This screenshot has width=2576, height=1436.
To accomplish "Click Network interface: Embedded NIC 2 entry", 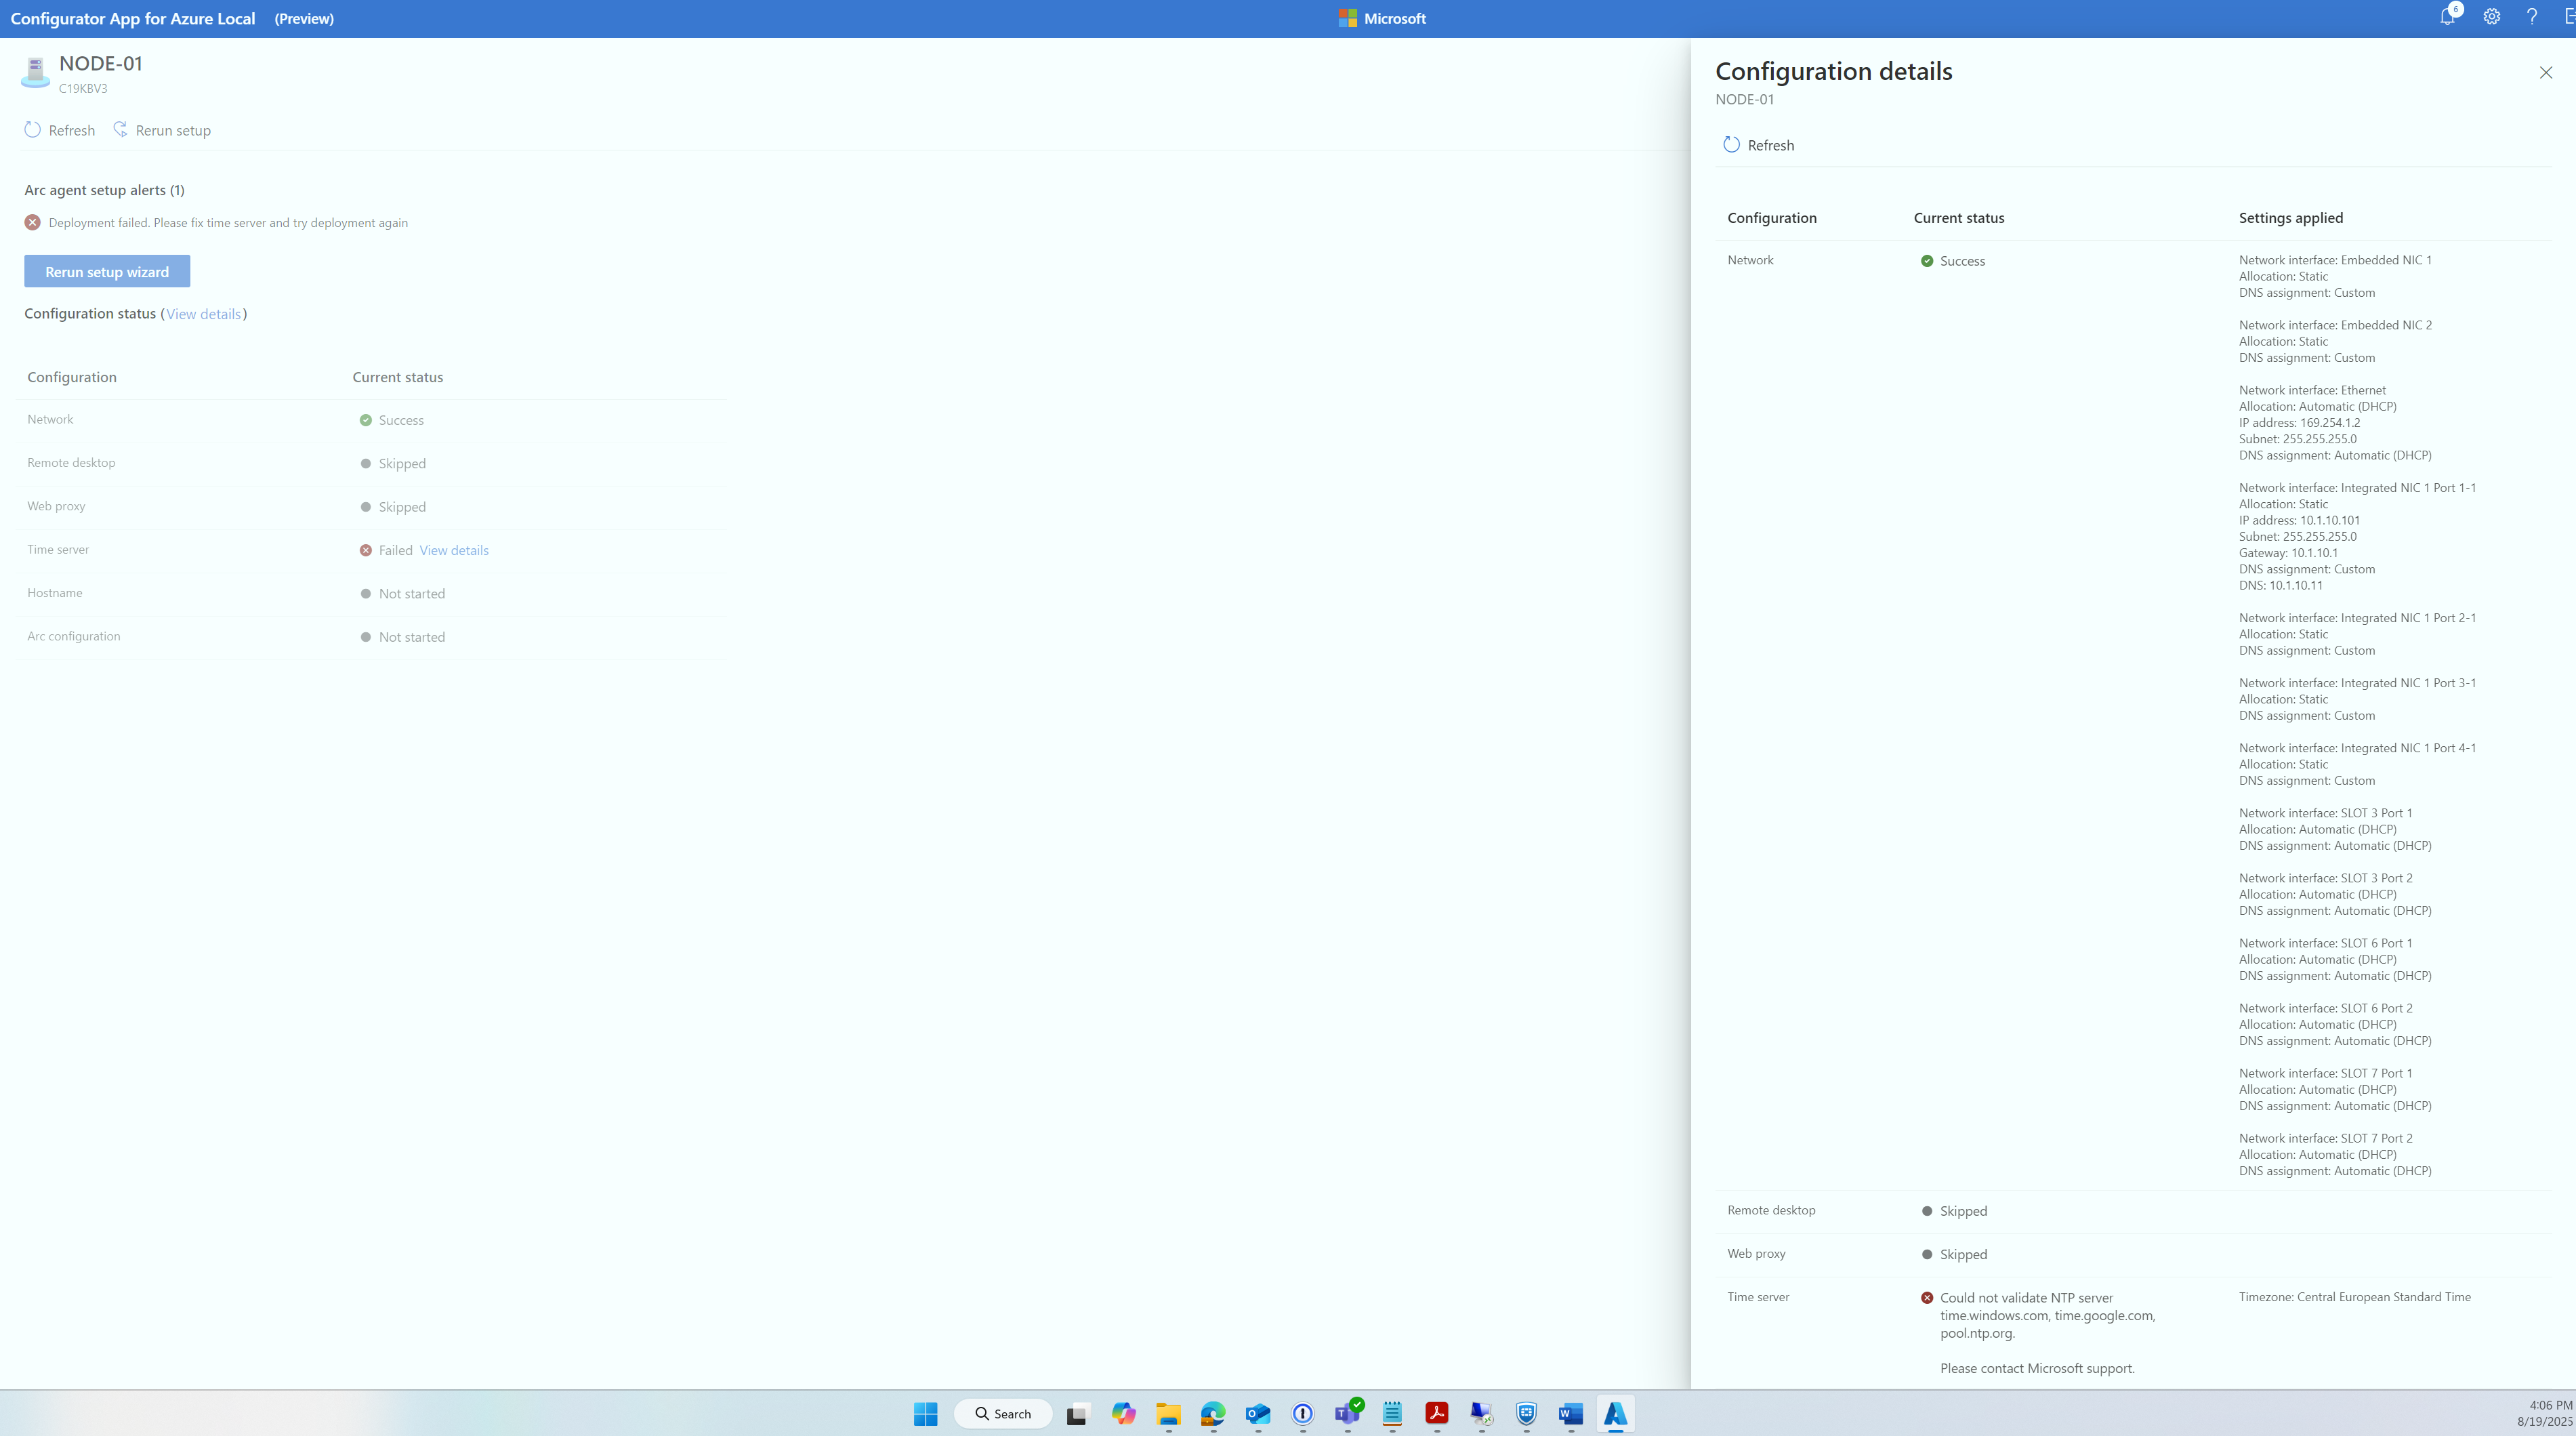I will (2335, 325).
